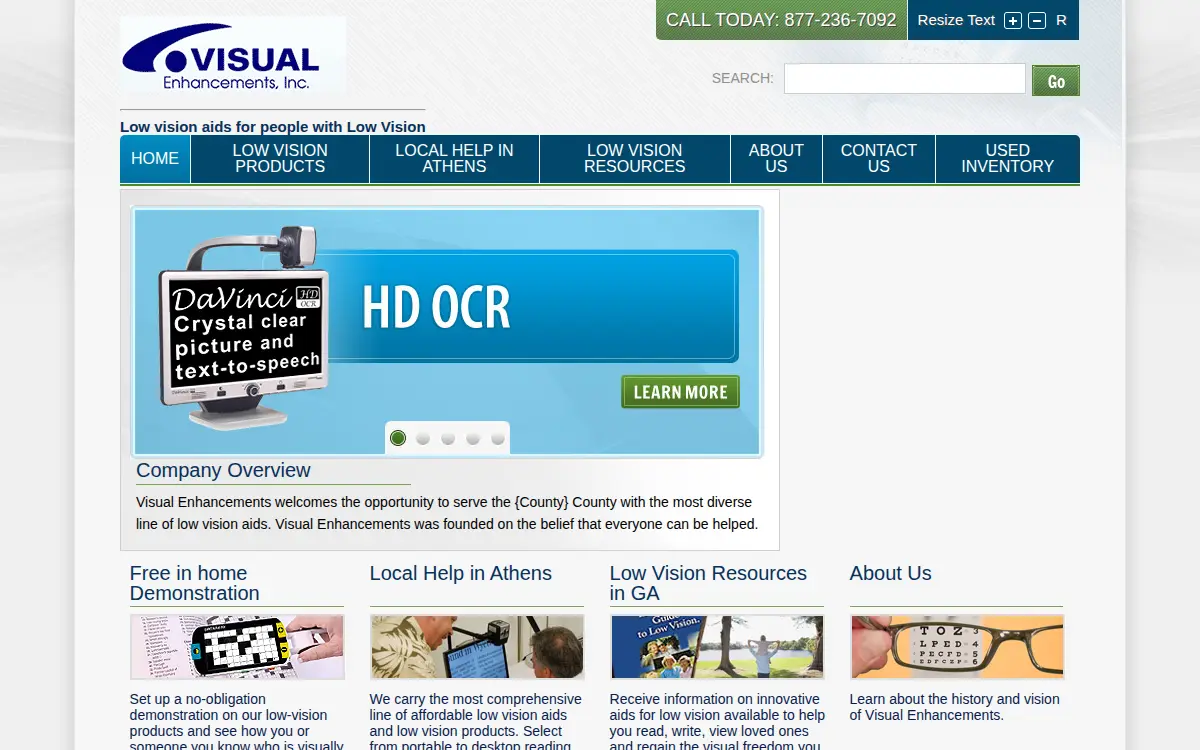Click the Company Overview heading
This screenshot has height=750, width=1200.
click(x=223, y=470)
